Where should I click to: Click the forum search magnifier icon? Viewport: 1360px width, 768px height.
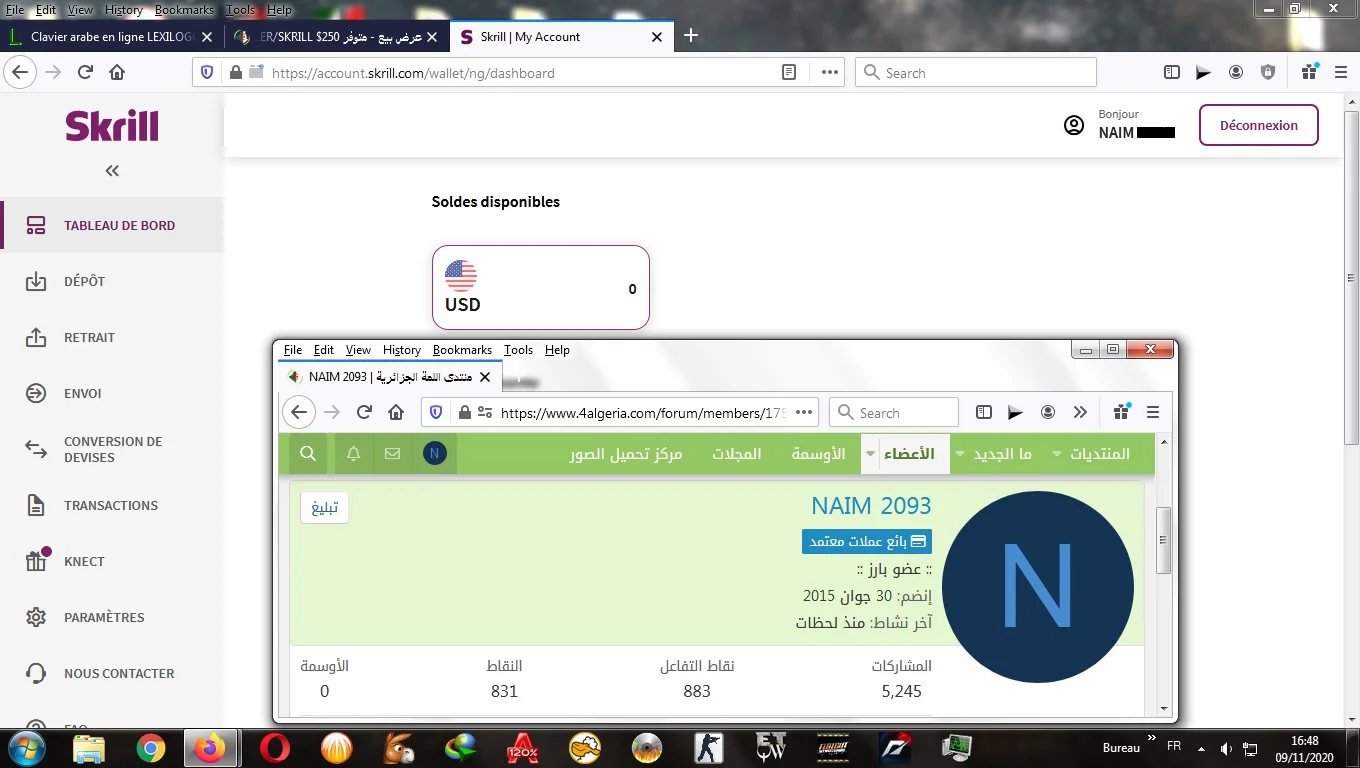click(x=308, y=454)
